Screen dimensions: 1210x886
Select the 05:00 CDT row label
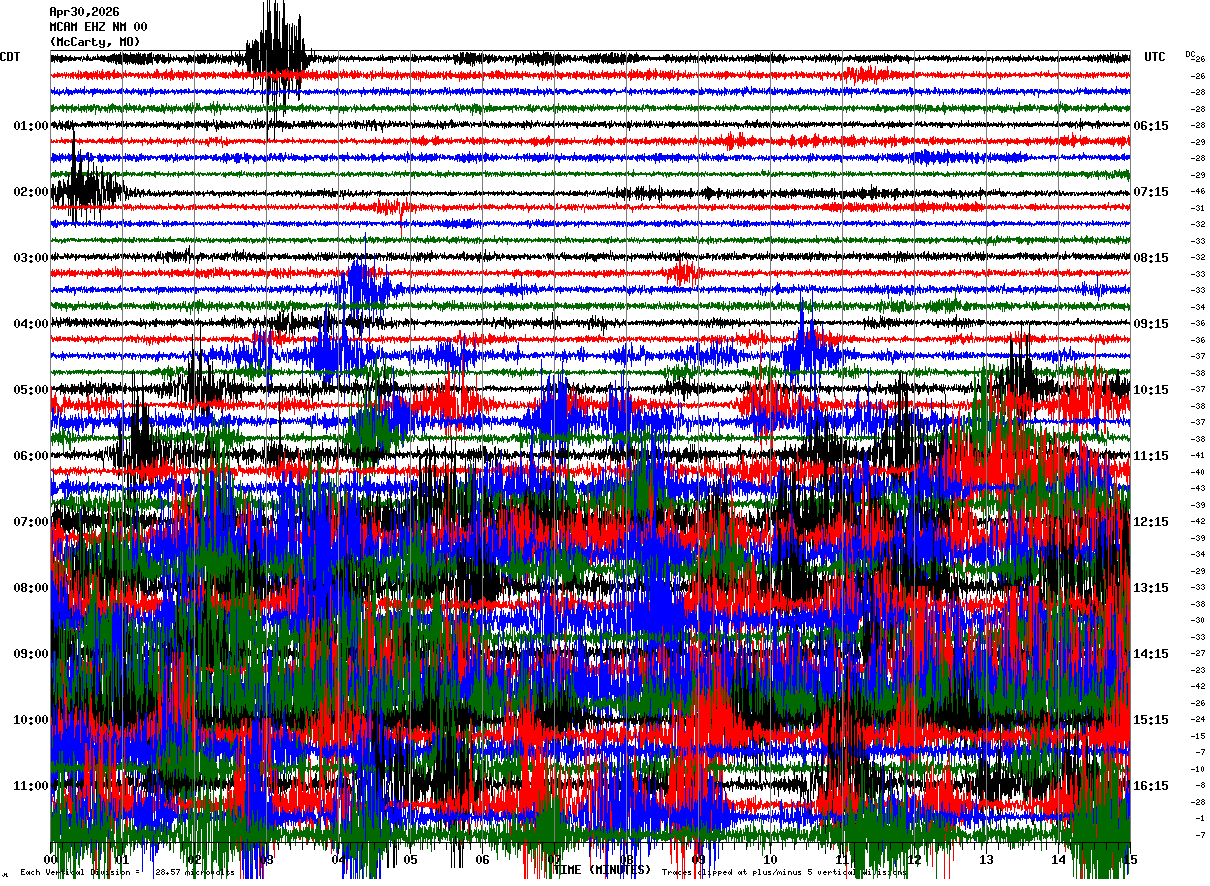[x=31, y=390]
